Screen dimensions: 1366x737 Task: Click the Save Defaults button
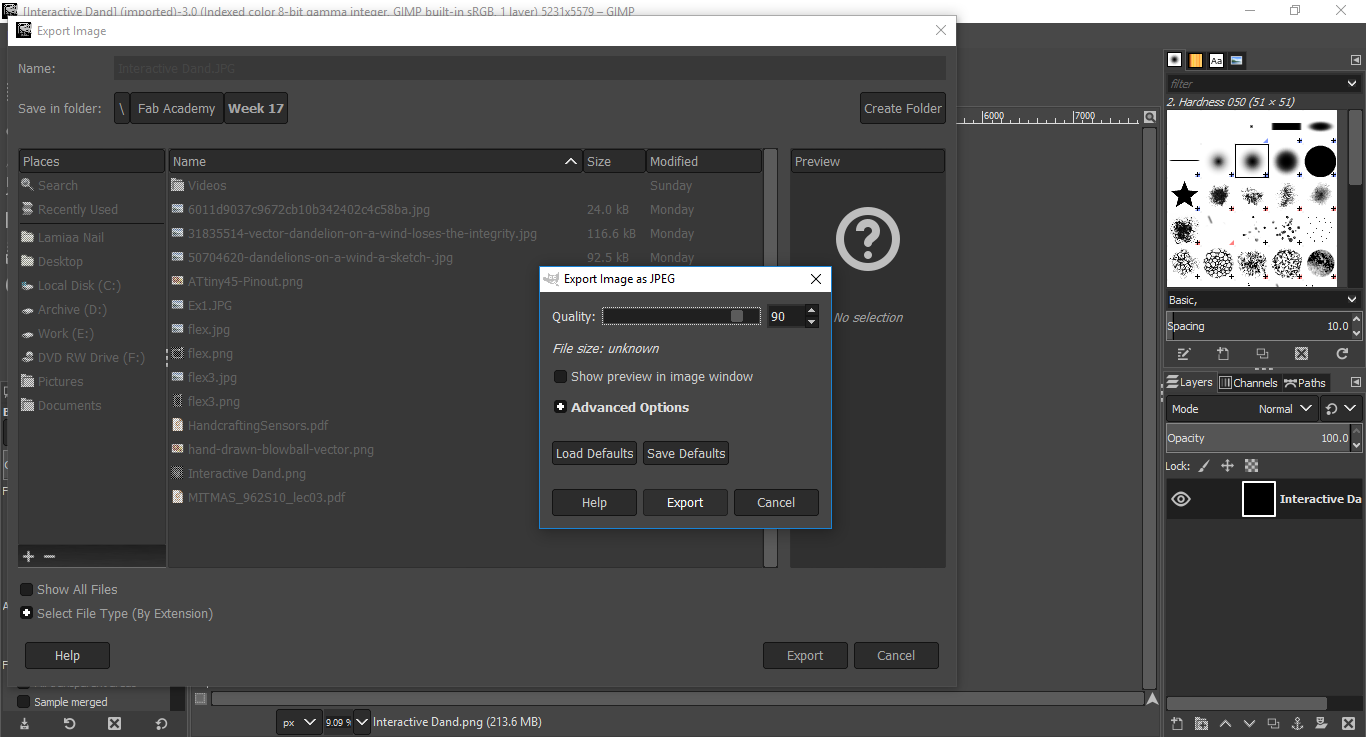(686, 453)
